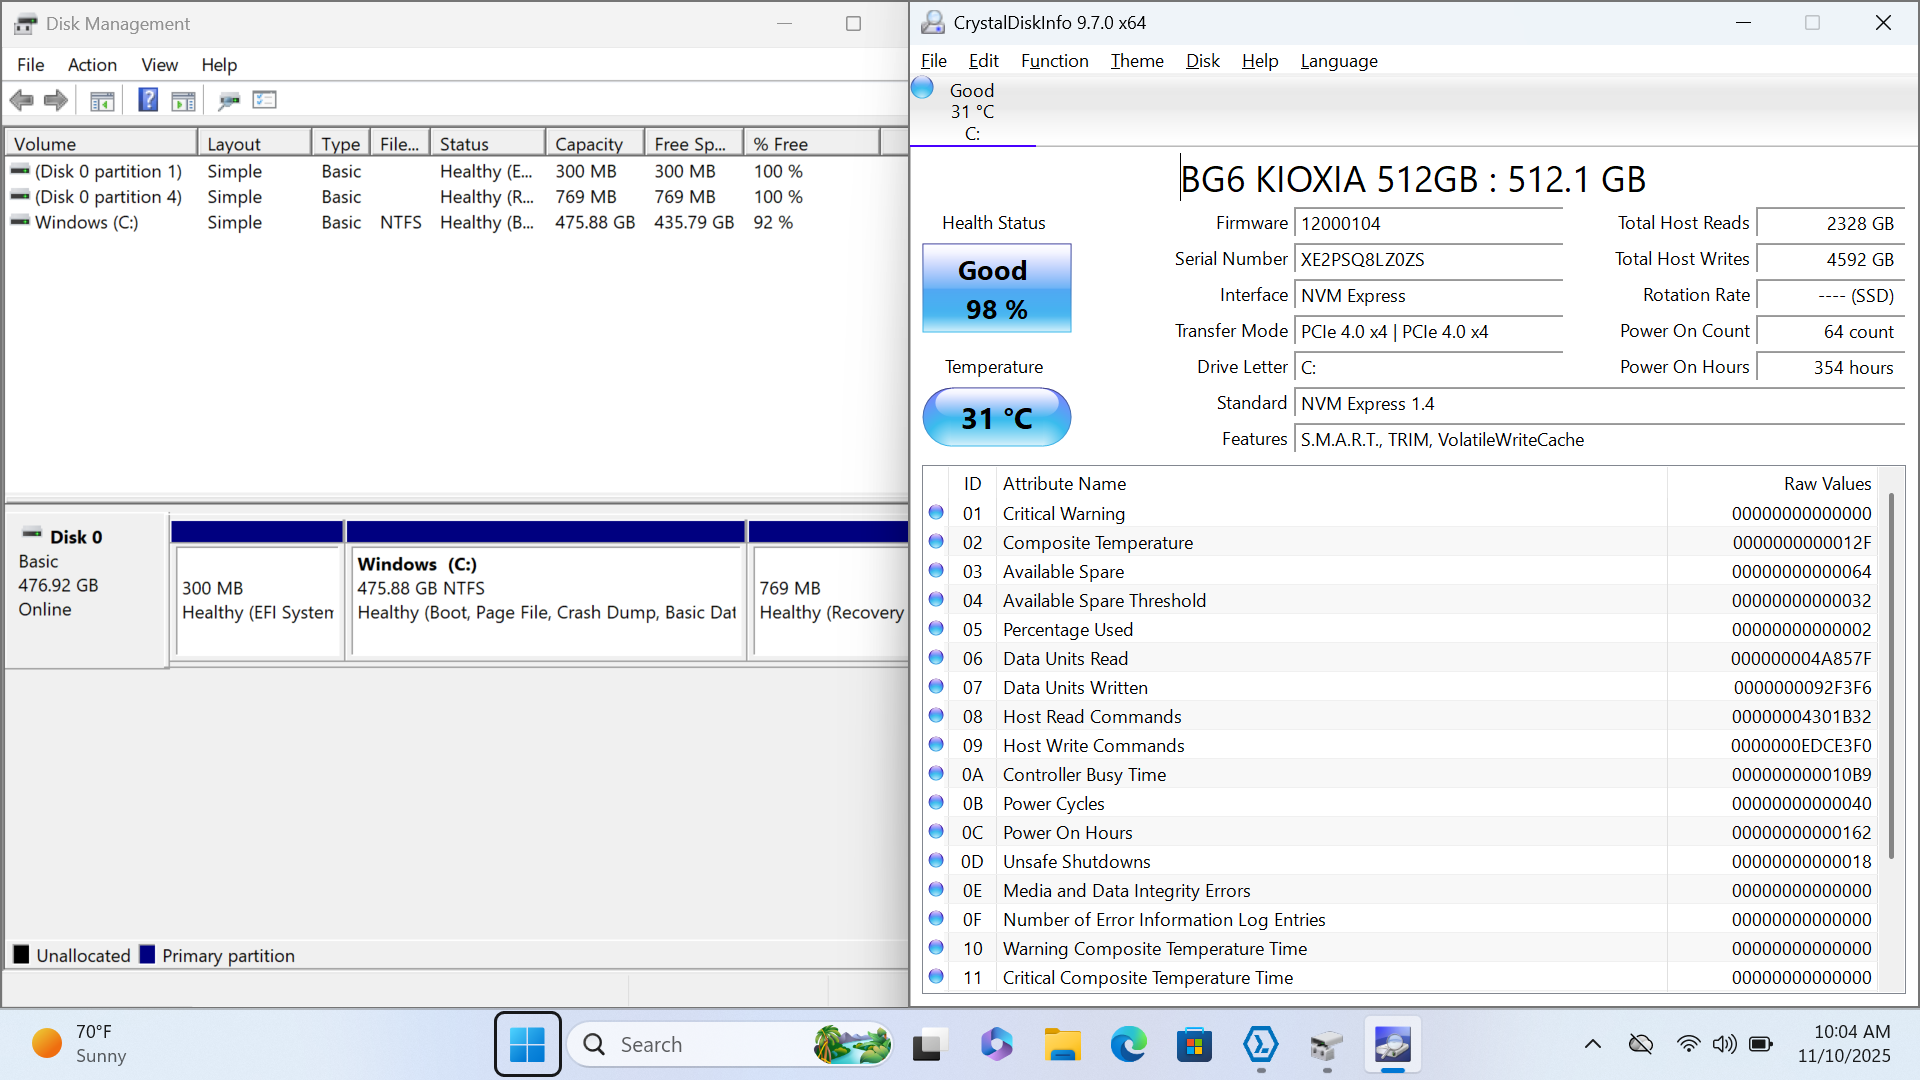Open the checklist settings toolbar icon

(265, 100)
